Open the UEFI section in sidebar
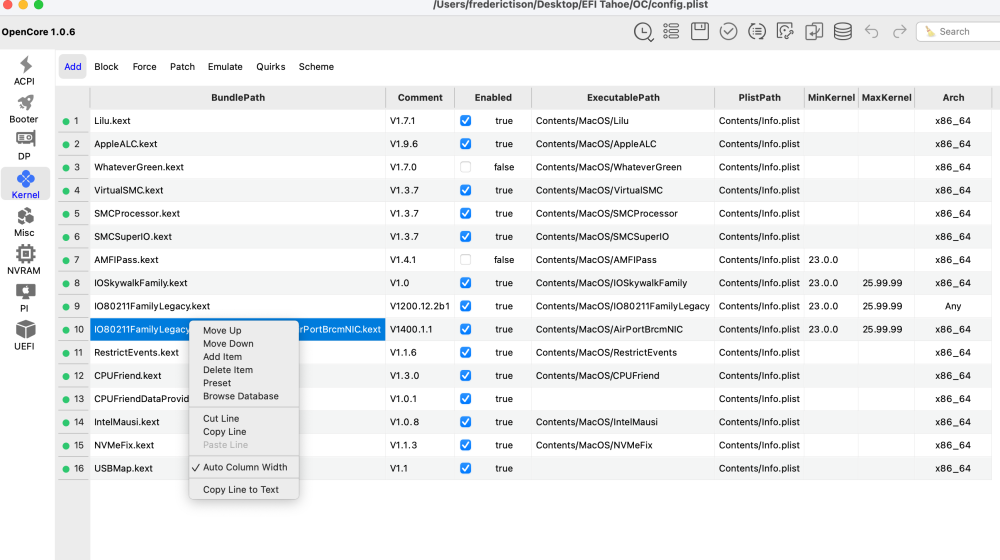 [25, 335]
